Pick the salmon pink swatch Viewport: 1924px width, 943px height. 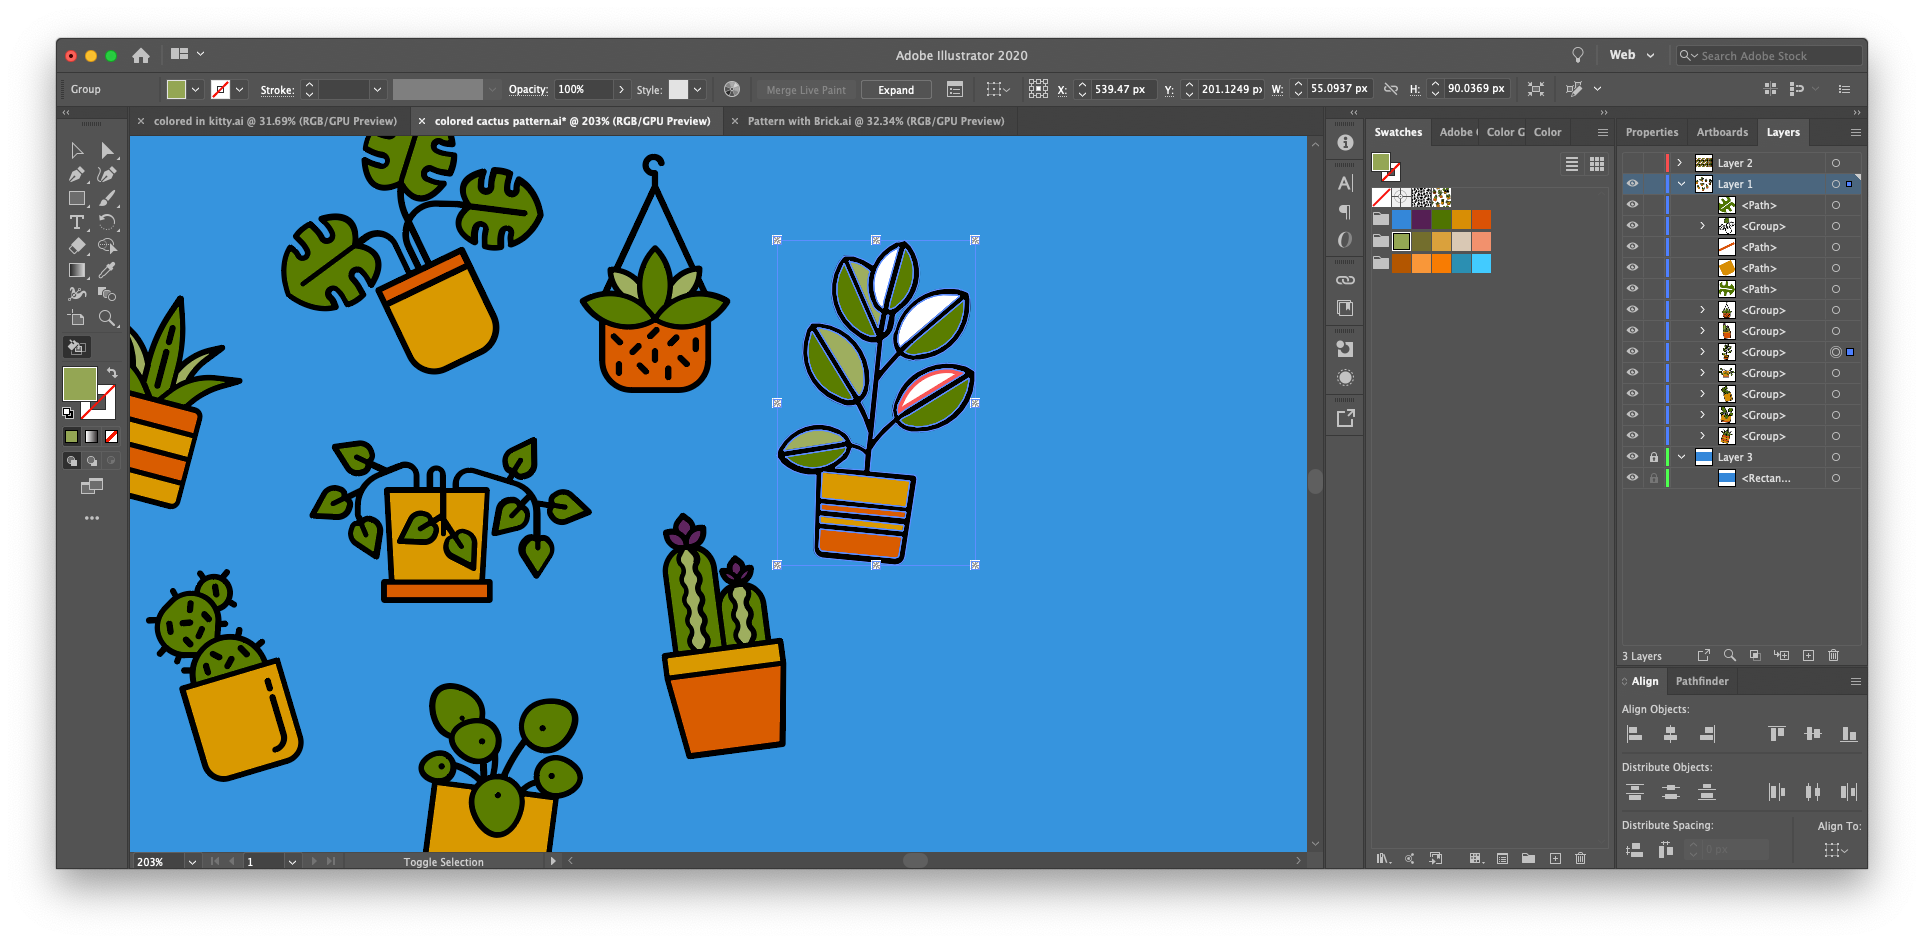click(1481, 241)
